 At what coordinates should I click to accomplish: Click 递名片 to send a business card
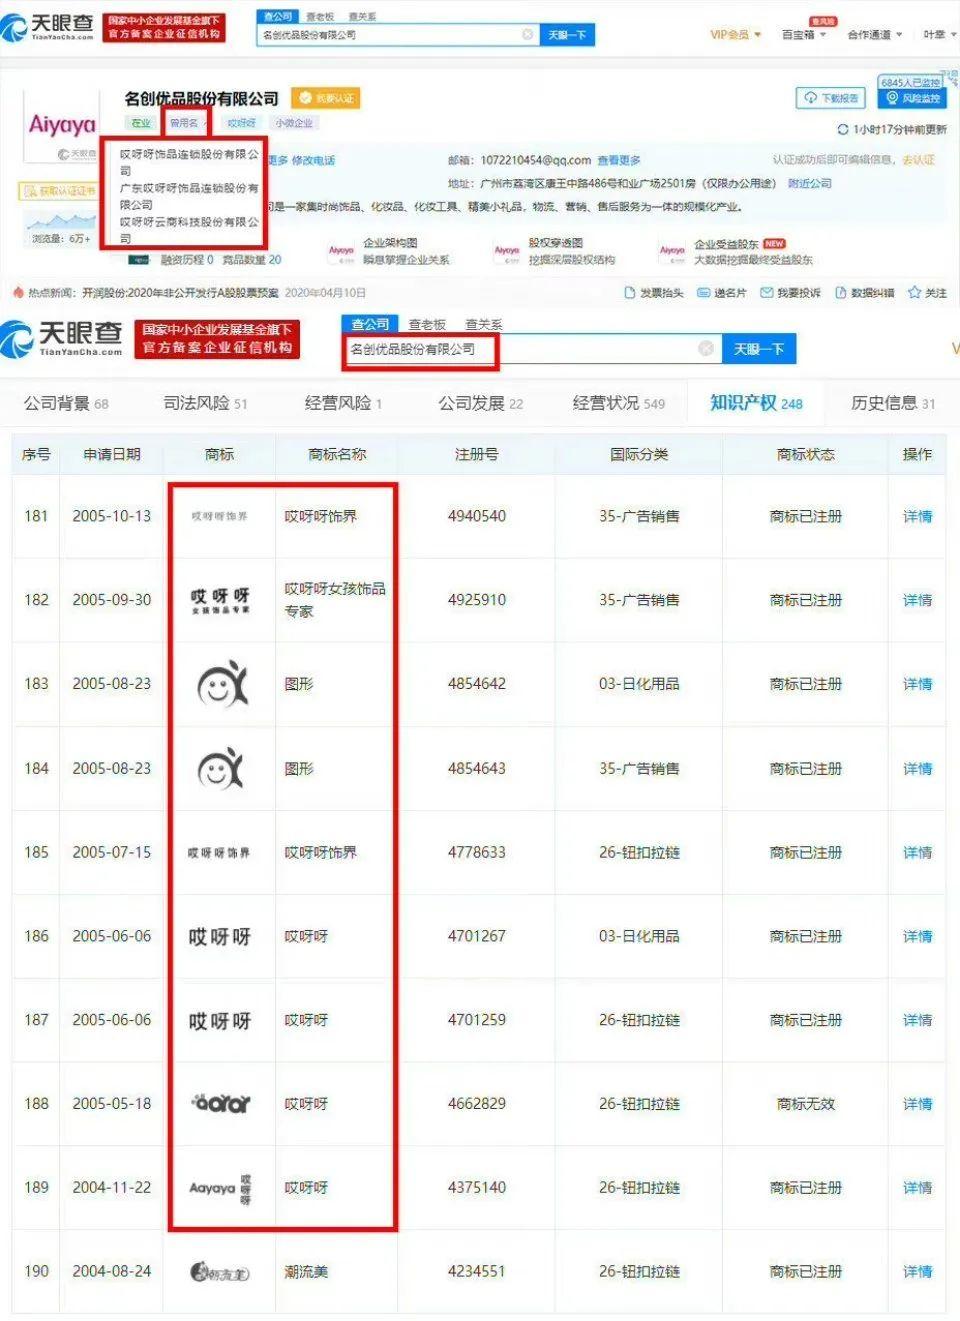pos(722,292)
